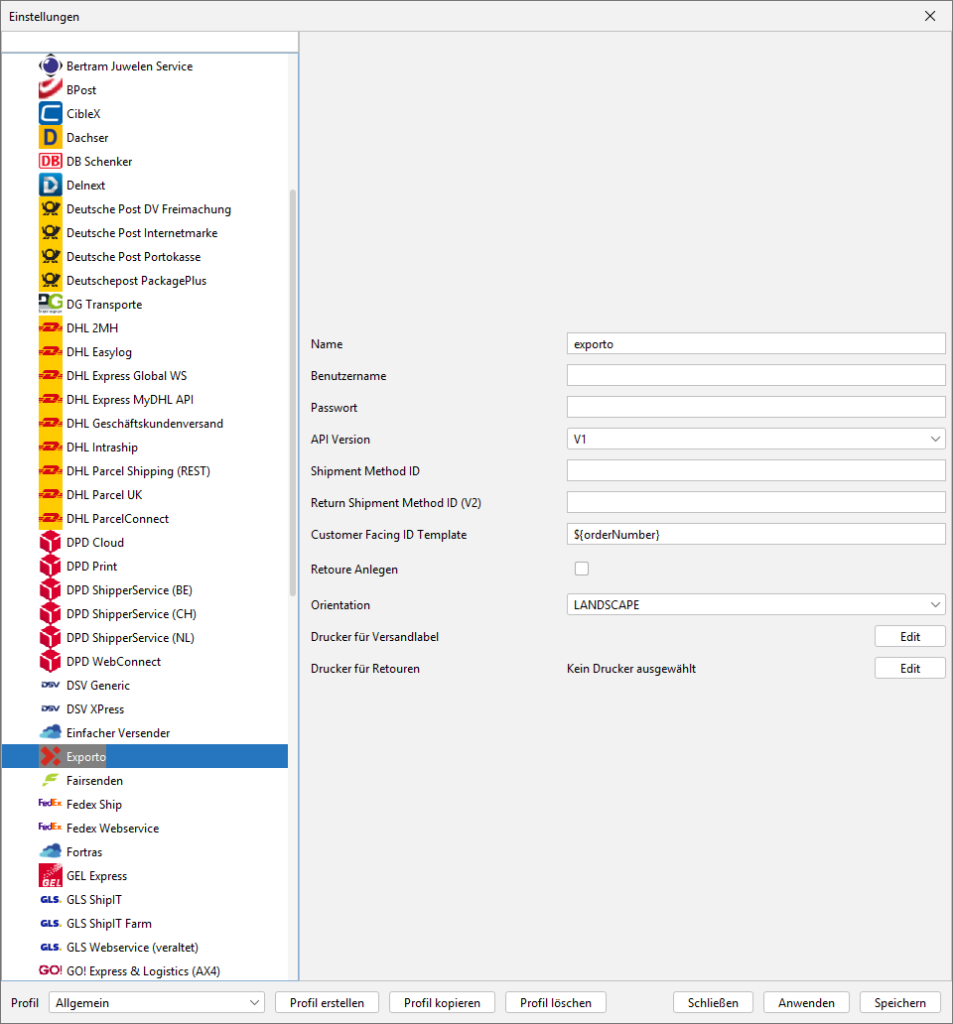Image resolution: width=953 pixels, height=1024 pixels.
Task: Click the Dachser carrier icon
Action: (x=50, y=137)
